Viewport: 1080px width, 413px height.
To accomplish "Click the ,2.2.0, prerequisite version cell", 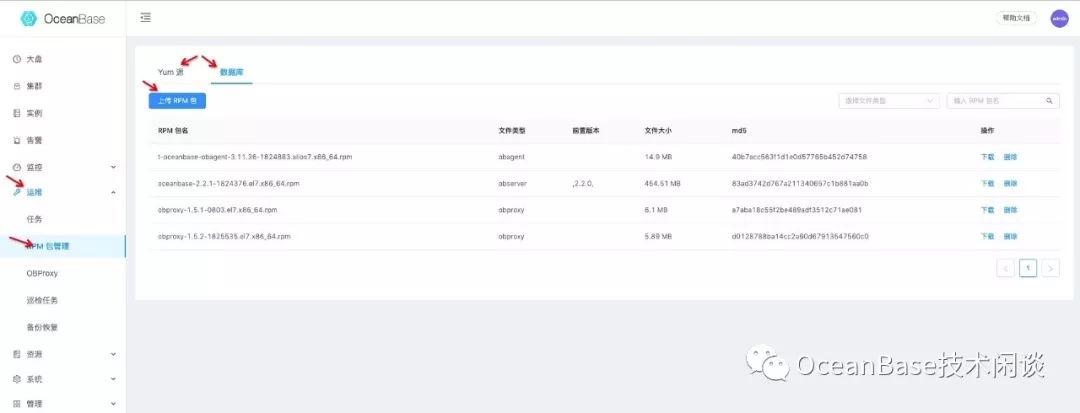I will click(x=582, y=184).
